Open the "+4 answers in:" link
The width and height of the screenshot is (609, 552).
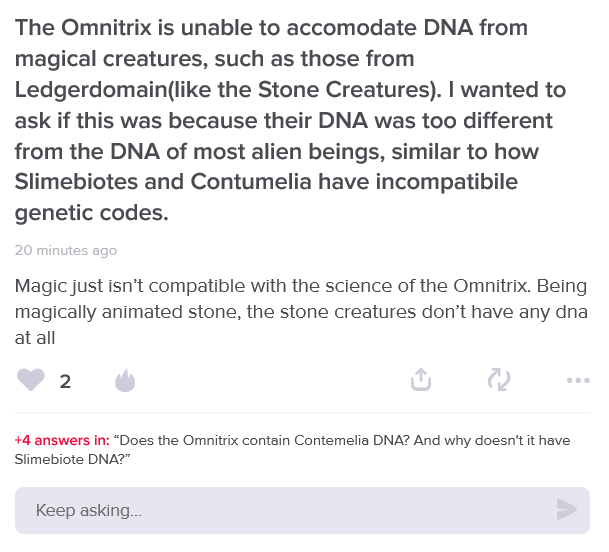click(x=62, y=440)
